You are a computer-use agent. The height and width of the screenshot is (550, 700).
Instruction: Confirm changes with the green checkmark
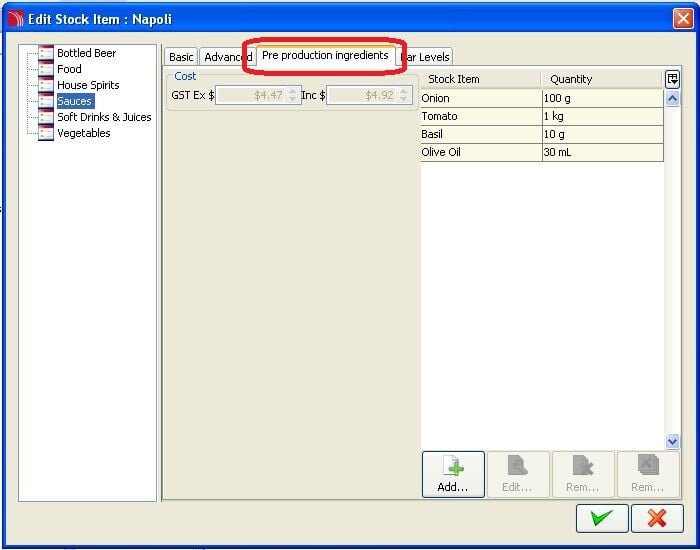[602, 518]
